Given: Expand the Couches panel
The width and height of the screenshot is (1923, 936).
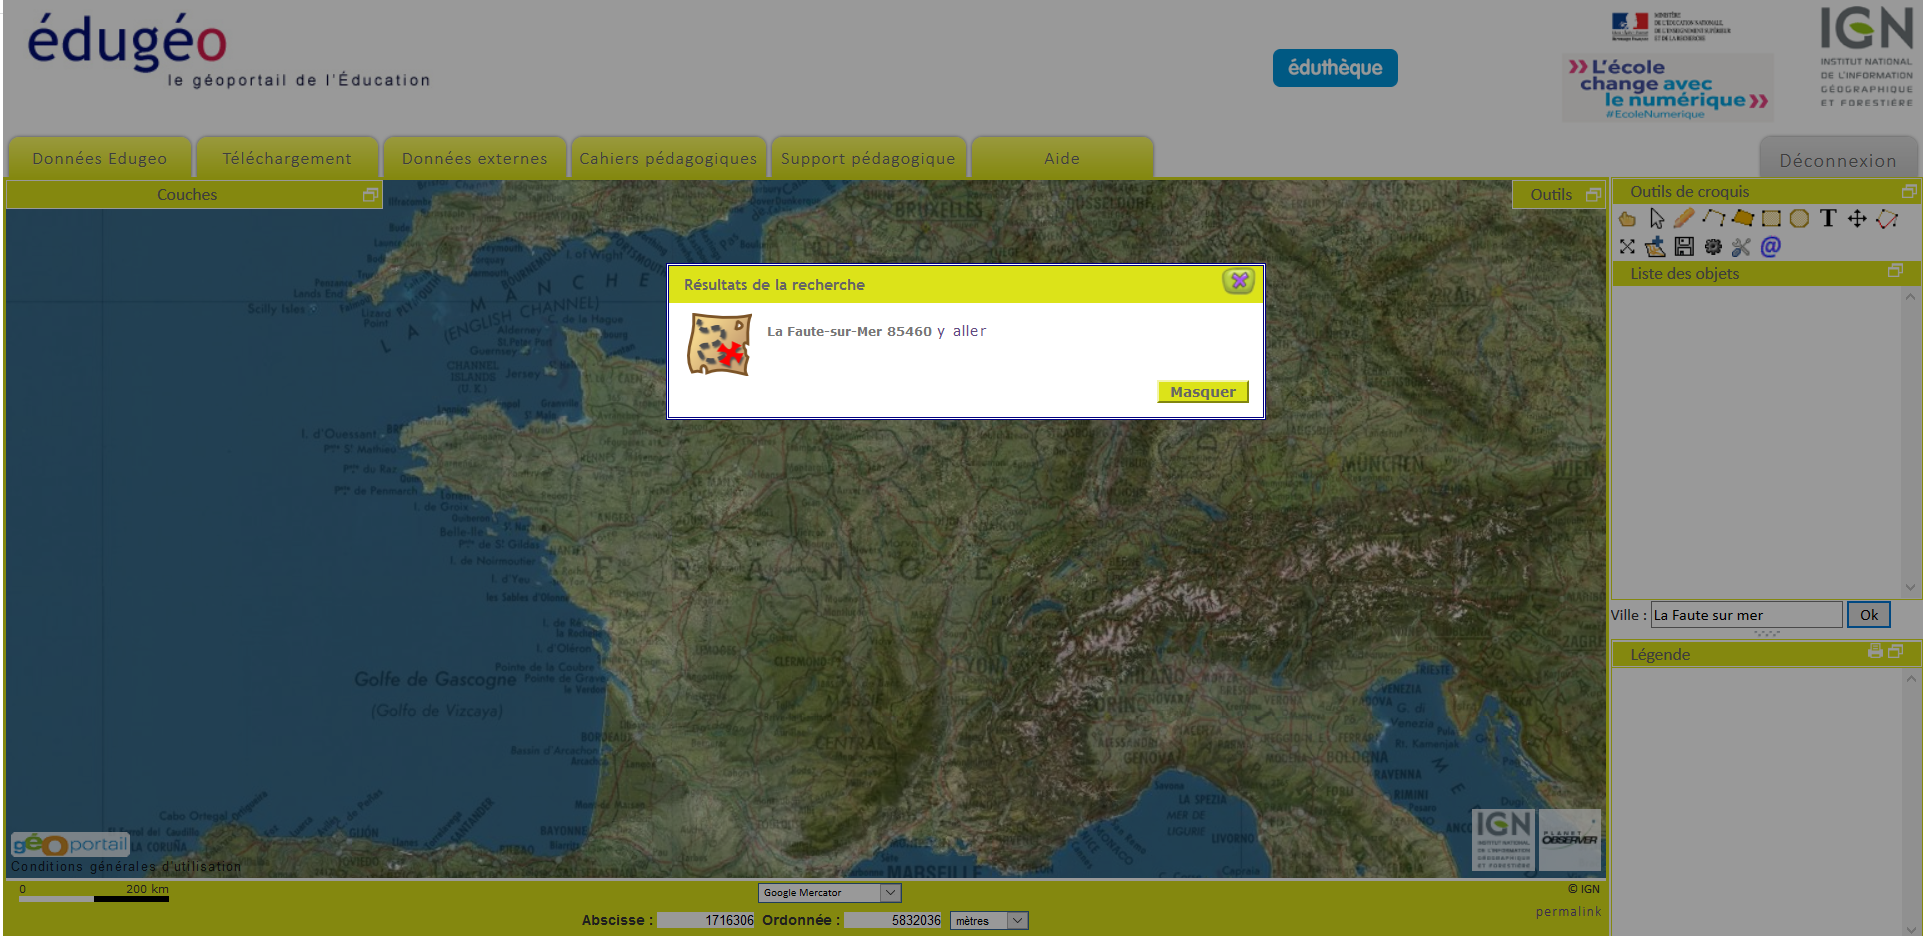Looking at the screenshot, I should (370, 195).
